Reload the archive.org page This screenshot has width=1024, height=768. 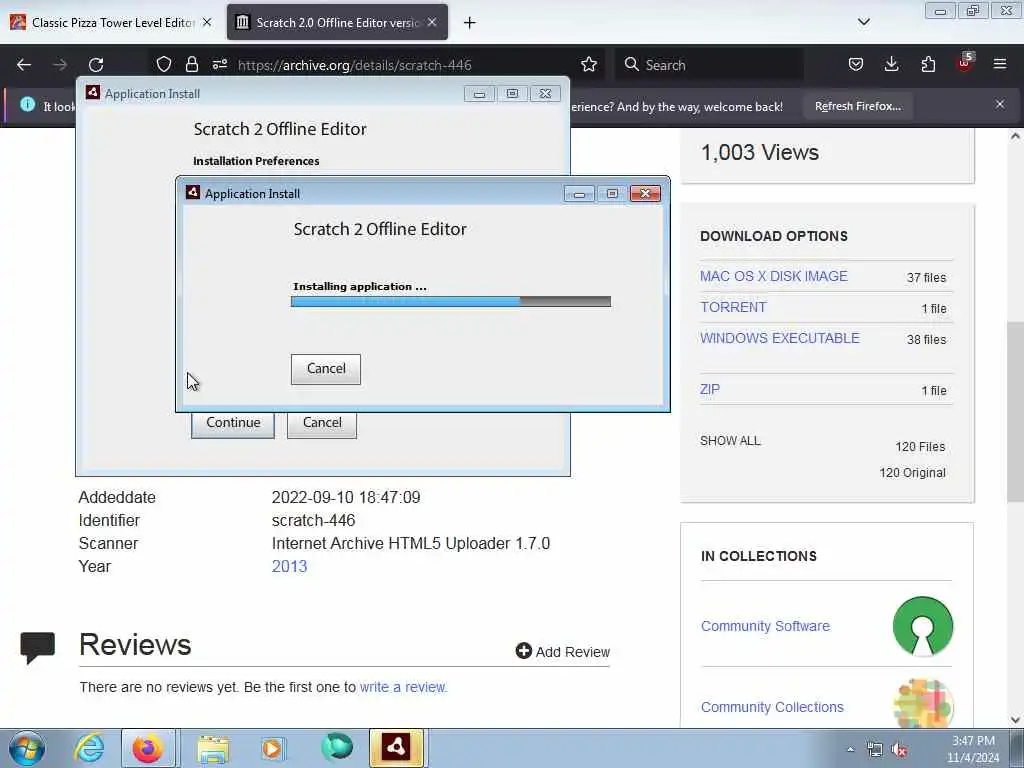(96, 65)
